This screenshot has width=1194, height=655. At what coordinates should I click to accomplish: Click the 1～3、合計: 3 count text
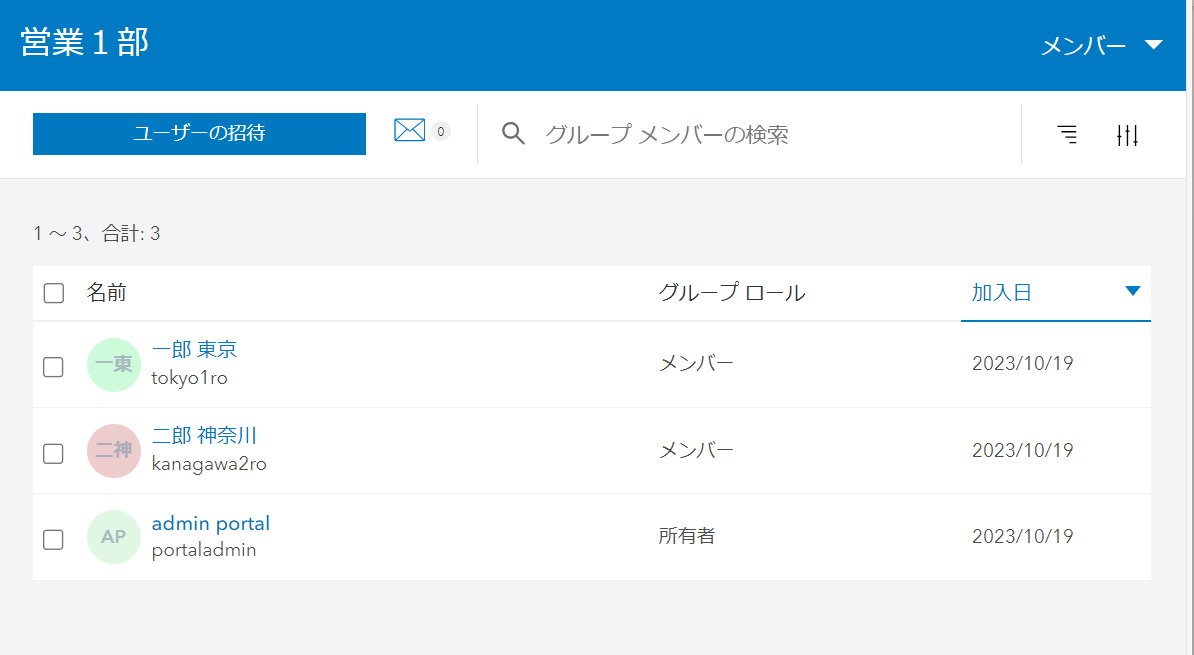coord(97,233)
